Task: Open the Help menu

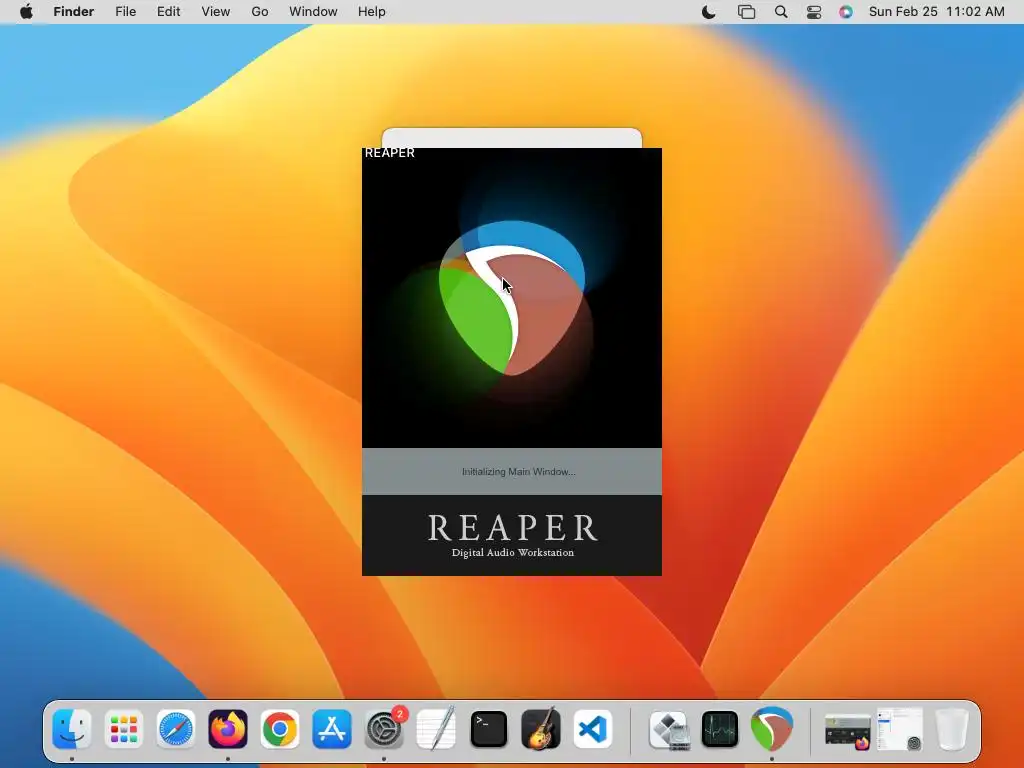Action: click(x=372, y=12)
